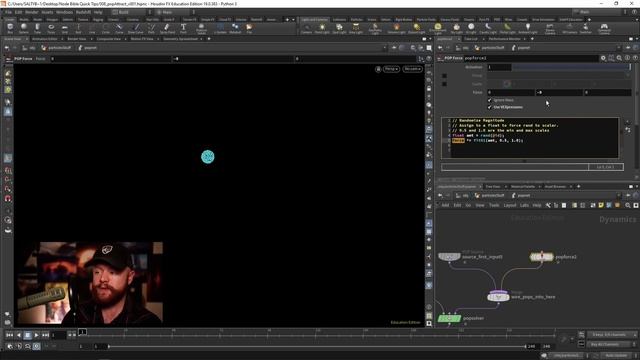Screen dimensions: 640x360
Task: Select the Font shelf tool
Action: [x=183, y=28]
